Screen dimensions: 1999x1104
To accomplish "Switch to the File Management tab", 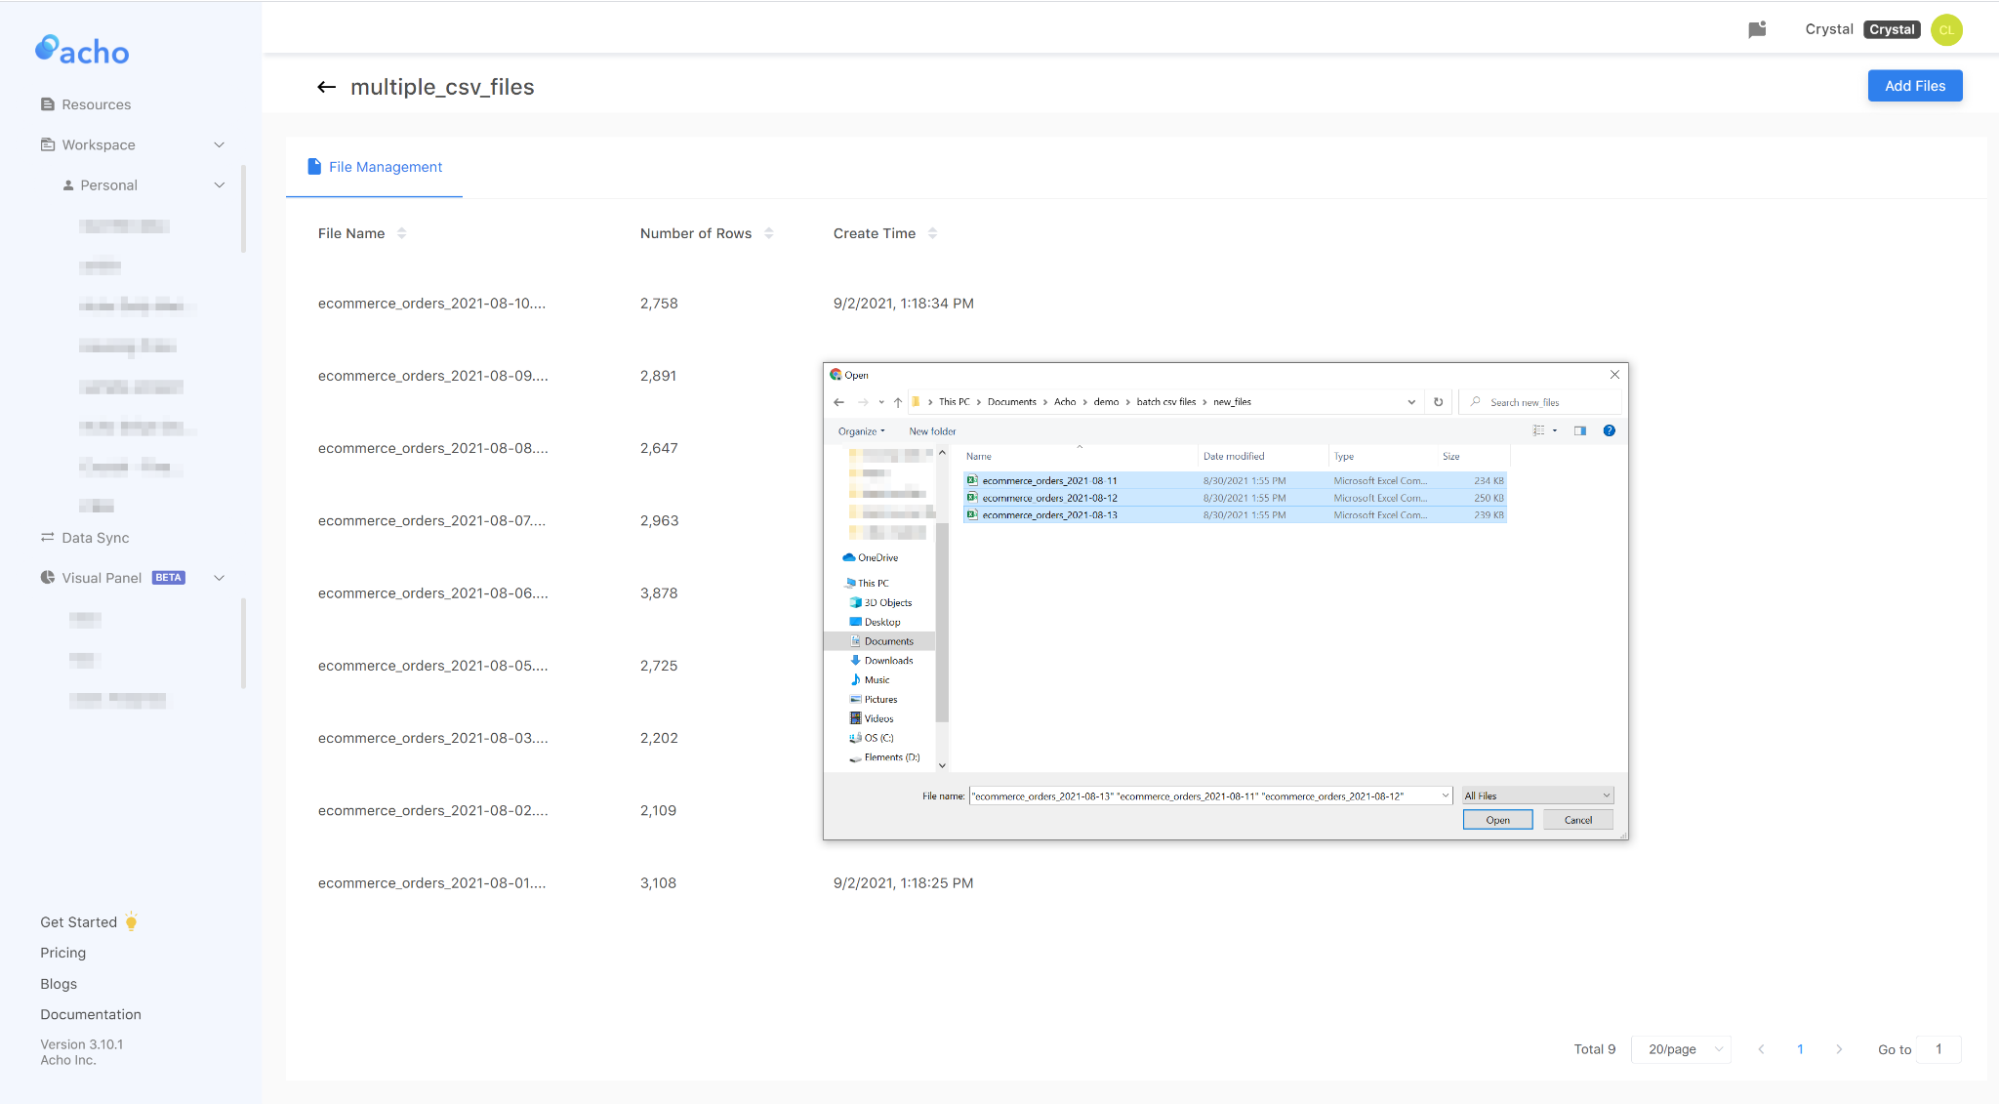I will coord(385,166).
